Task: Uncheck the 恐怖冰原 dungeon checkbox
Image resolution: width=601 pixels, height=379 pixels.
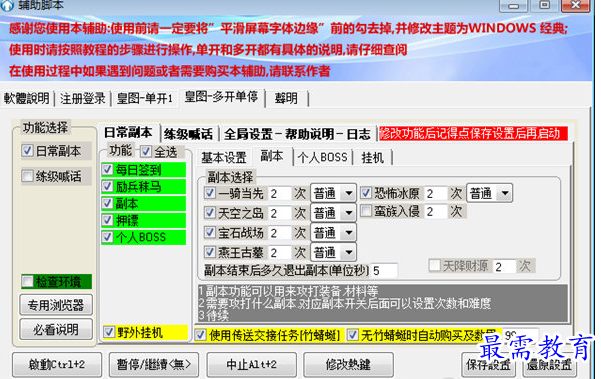Action: click(x=366, y=192)
